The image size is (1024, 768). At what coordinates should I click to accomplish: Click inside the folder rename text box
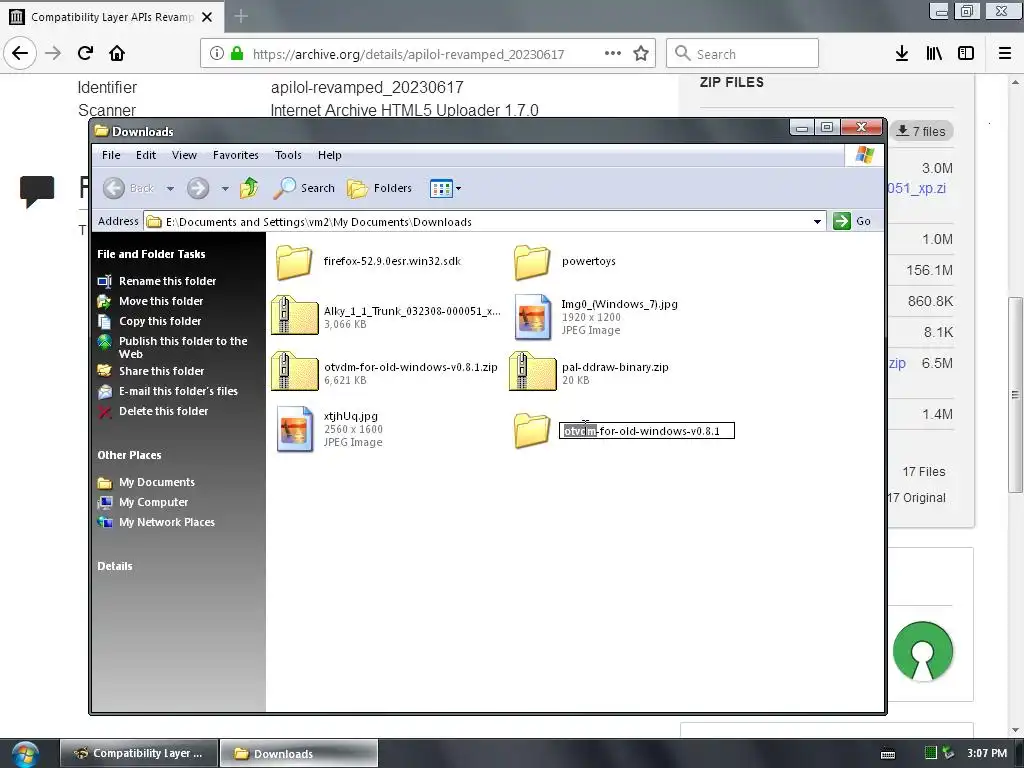(x=647, y=431)
